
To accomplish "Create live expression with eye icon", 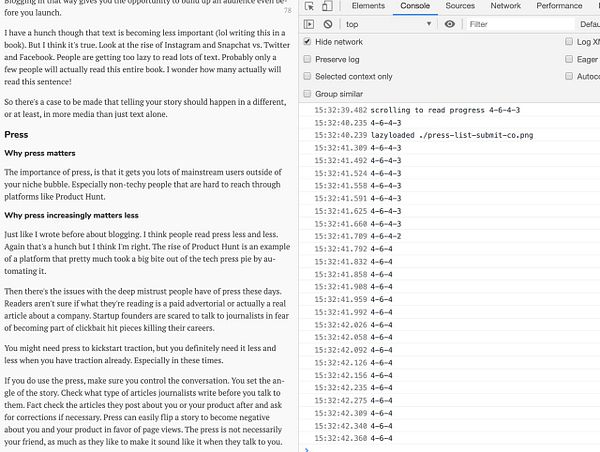I will point(450,24).
